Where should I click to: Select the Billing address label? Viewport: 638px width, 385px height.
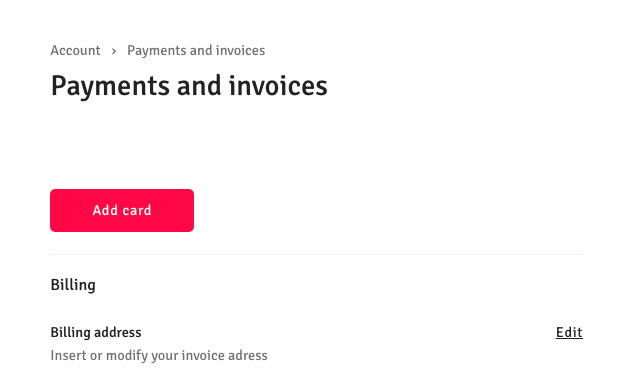(x=96, y=332)
